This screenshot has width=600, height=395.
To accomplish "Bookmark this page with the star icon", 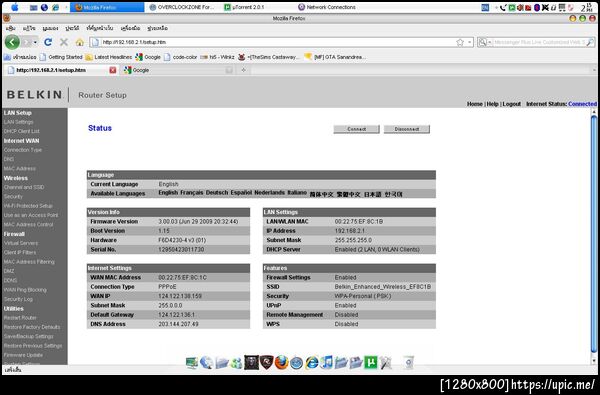I will (460, 42).
